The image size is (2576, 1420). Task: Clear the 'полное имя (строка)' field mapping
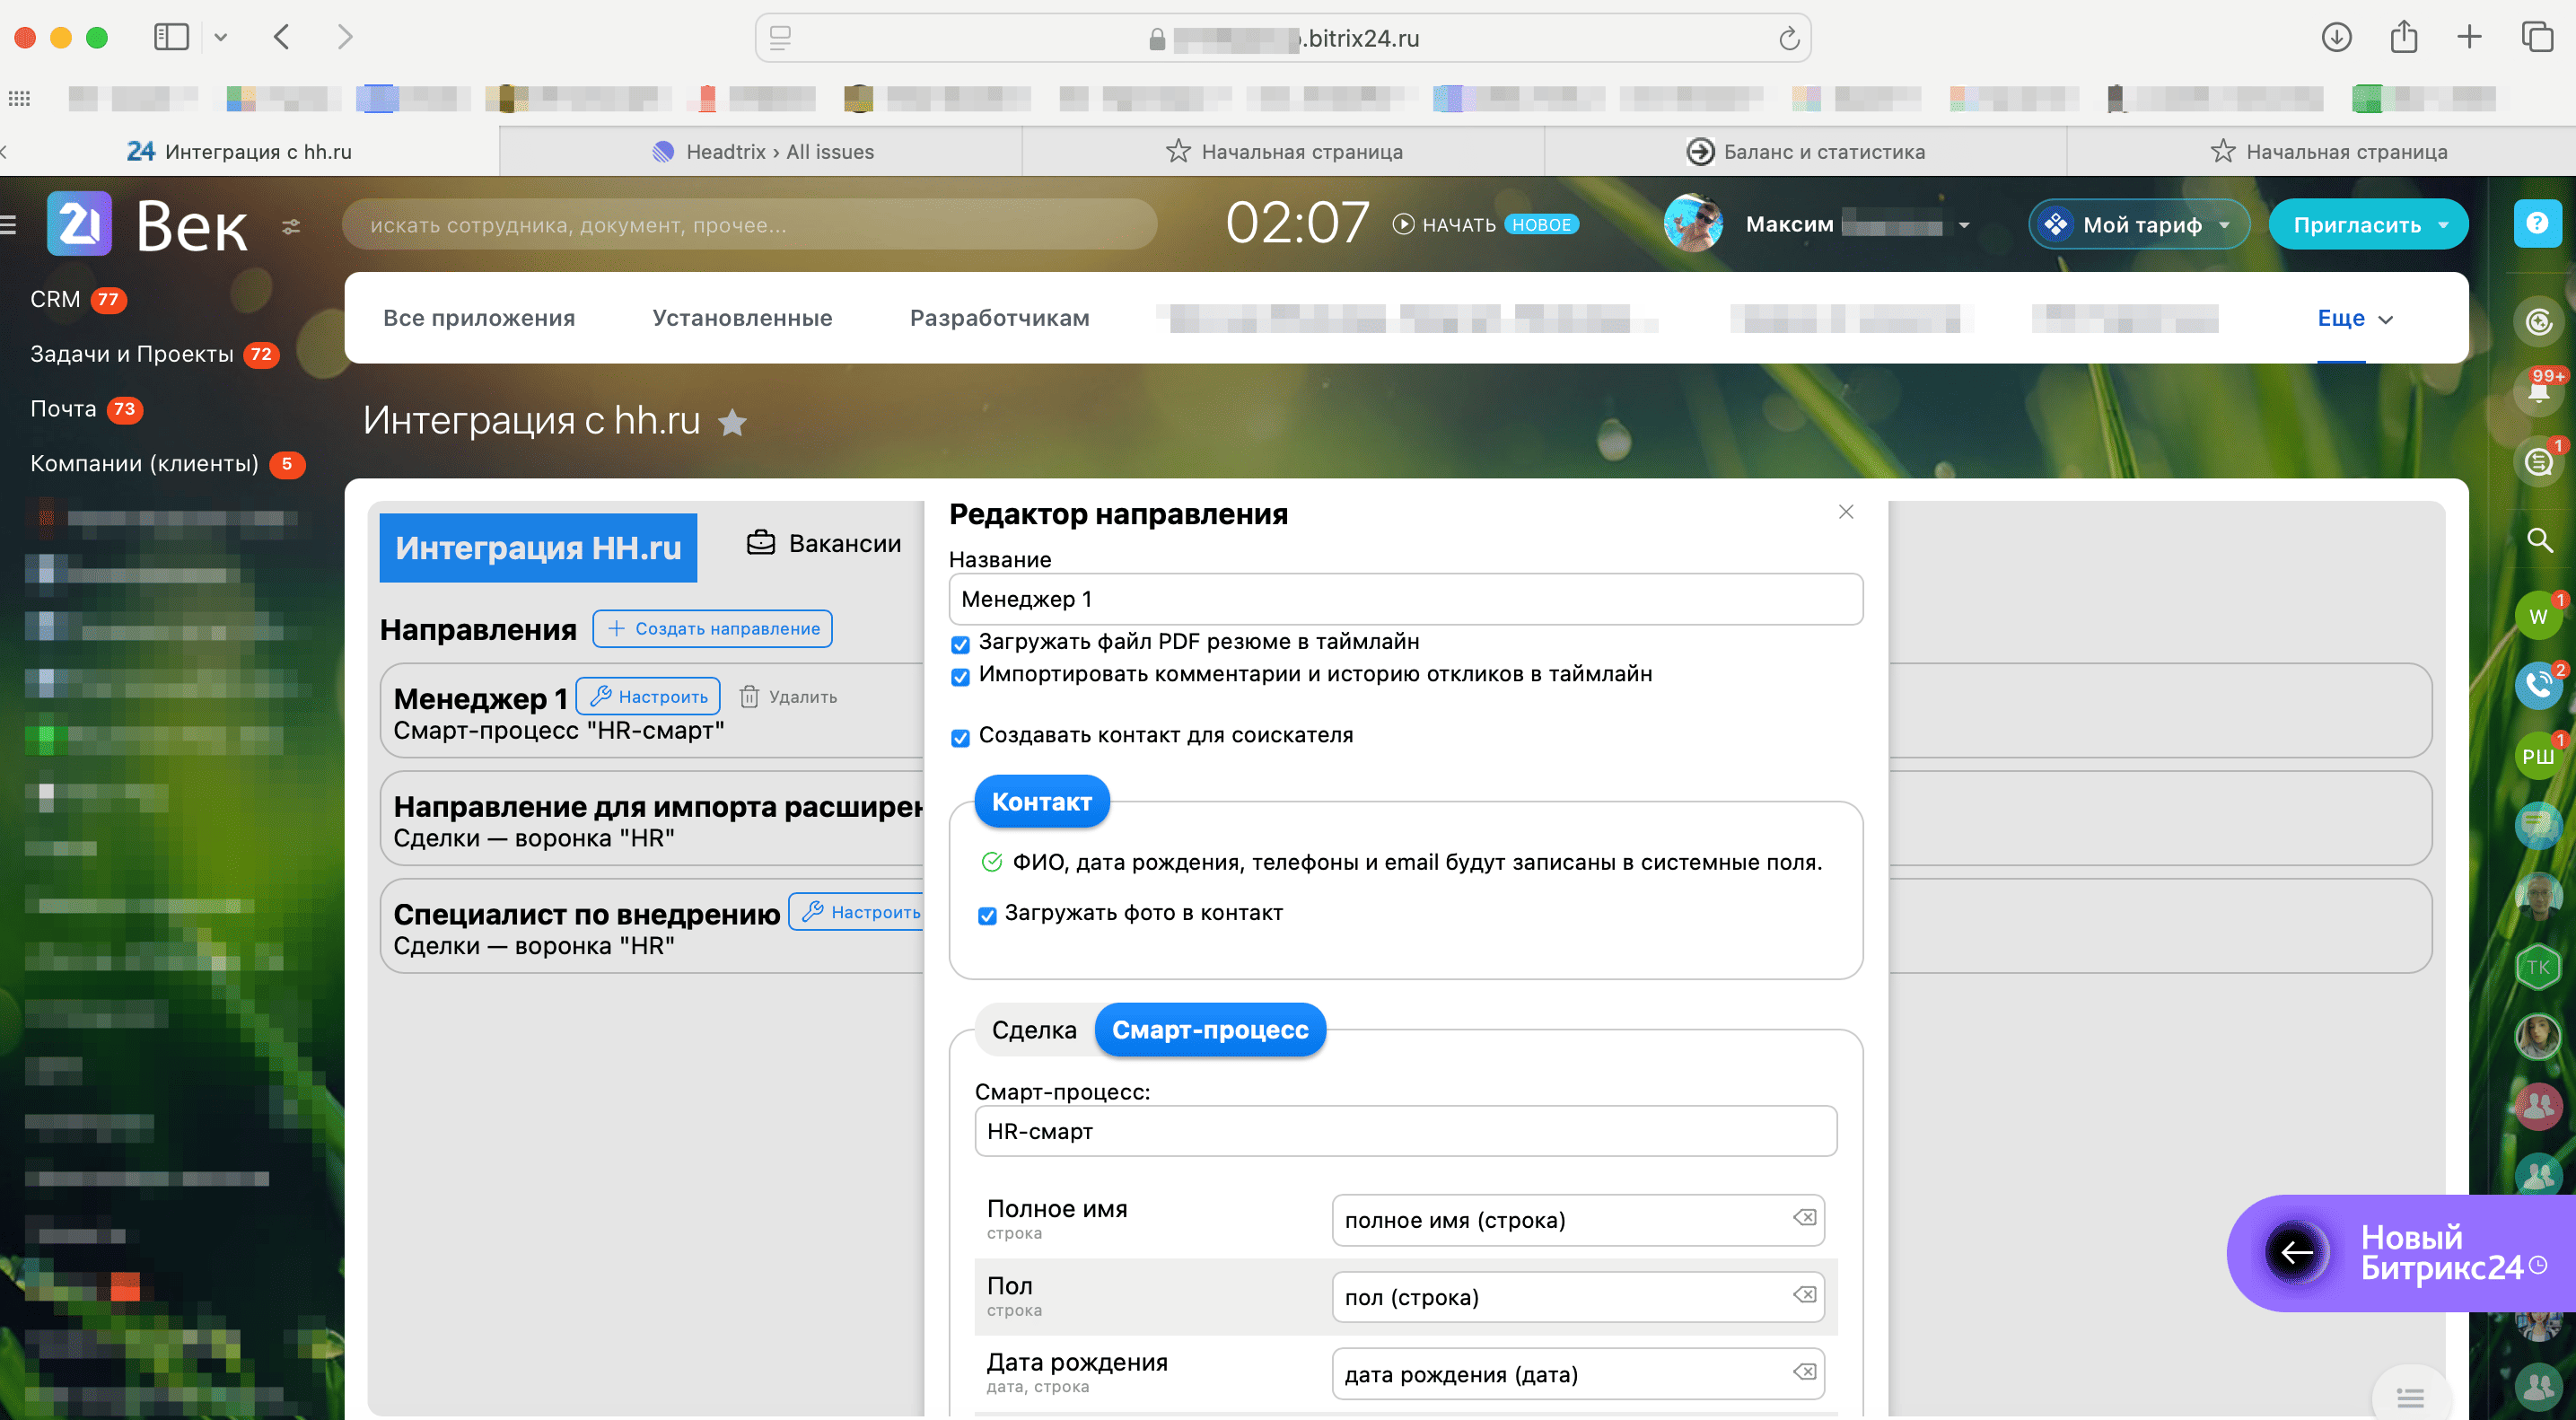tap(1804, 1218)
